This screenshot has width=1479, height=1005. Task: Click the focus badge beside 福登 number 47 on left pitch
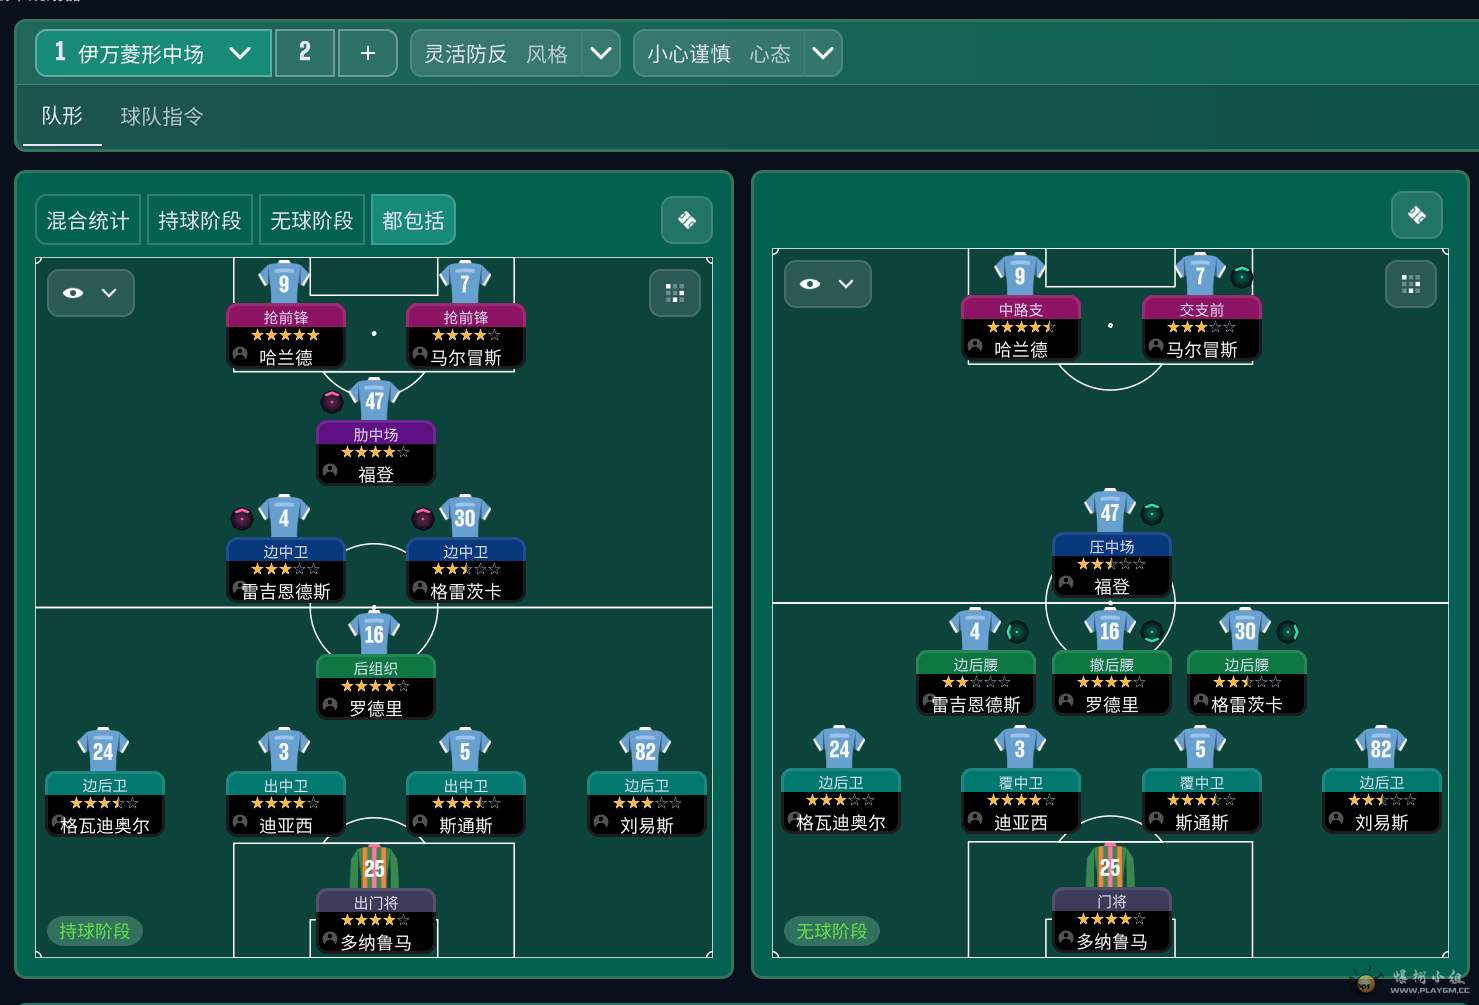332,402
